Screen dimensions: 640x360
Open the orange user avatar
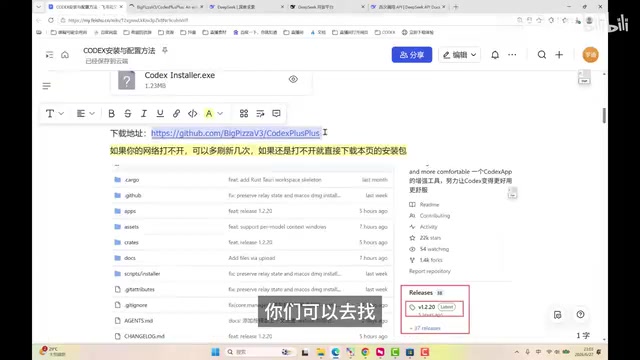click(x=590, y=55)
